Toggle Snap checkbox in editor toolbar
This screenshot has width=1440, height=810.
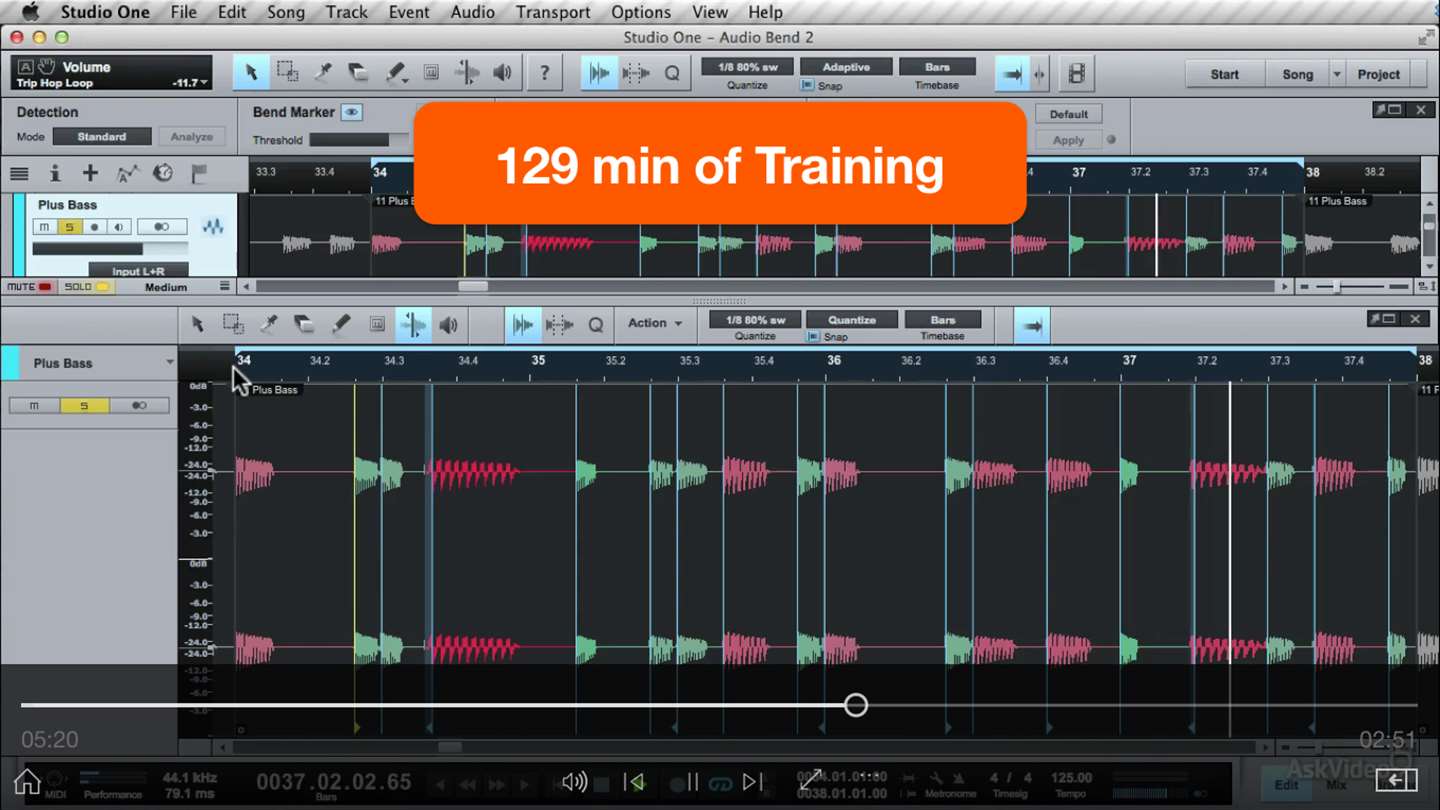(815, 337)
